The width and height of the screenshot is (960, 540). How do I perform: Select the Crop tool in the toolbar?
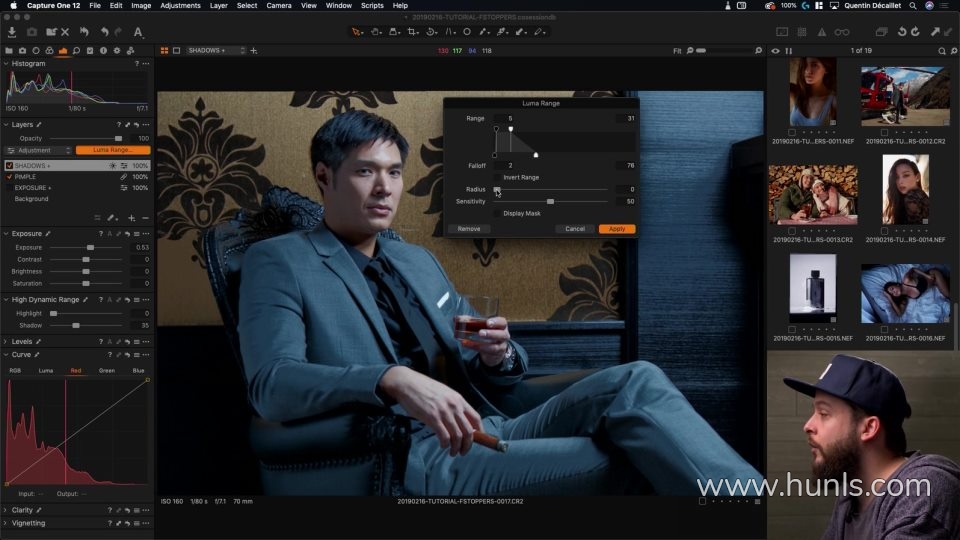click(x=411, y=32)
